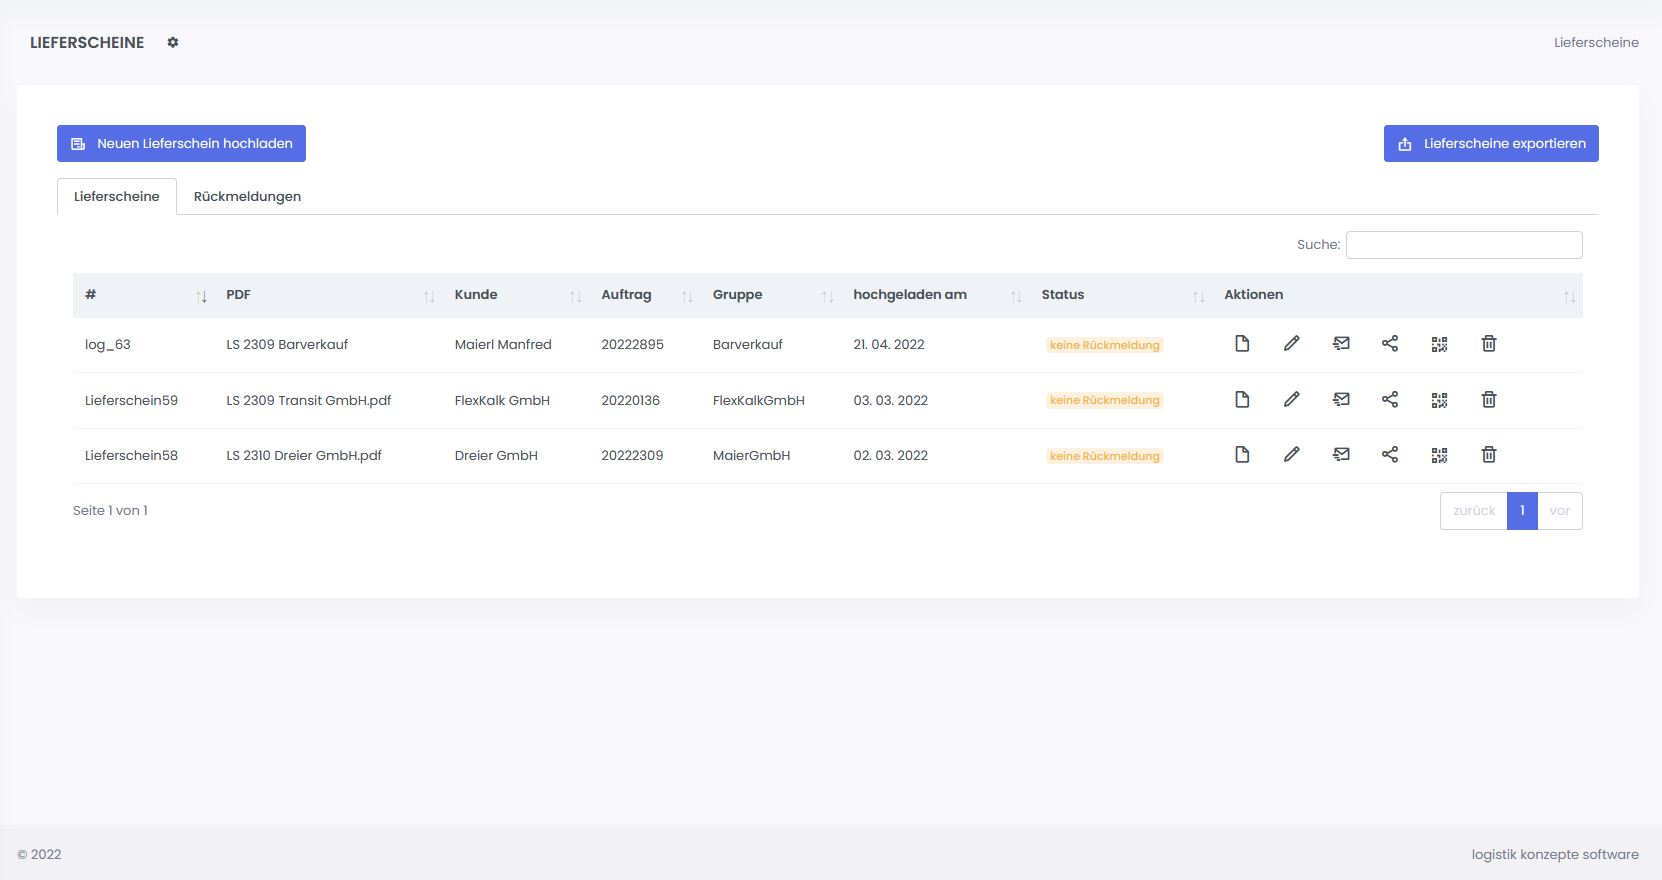
Task: Click Neuen Lieferschein hochladen button
Action: pyautogui.click(x=181, y=144)
